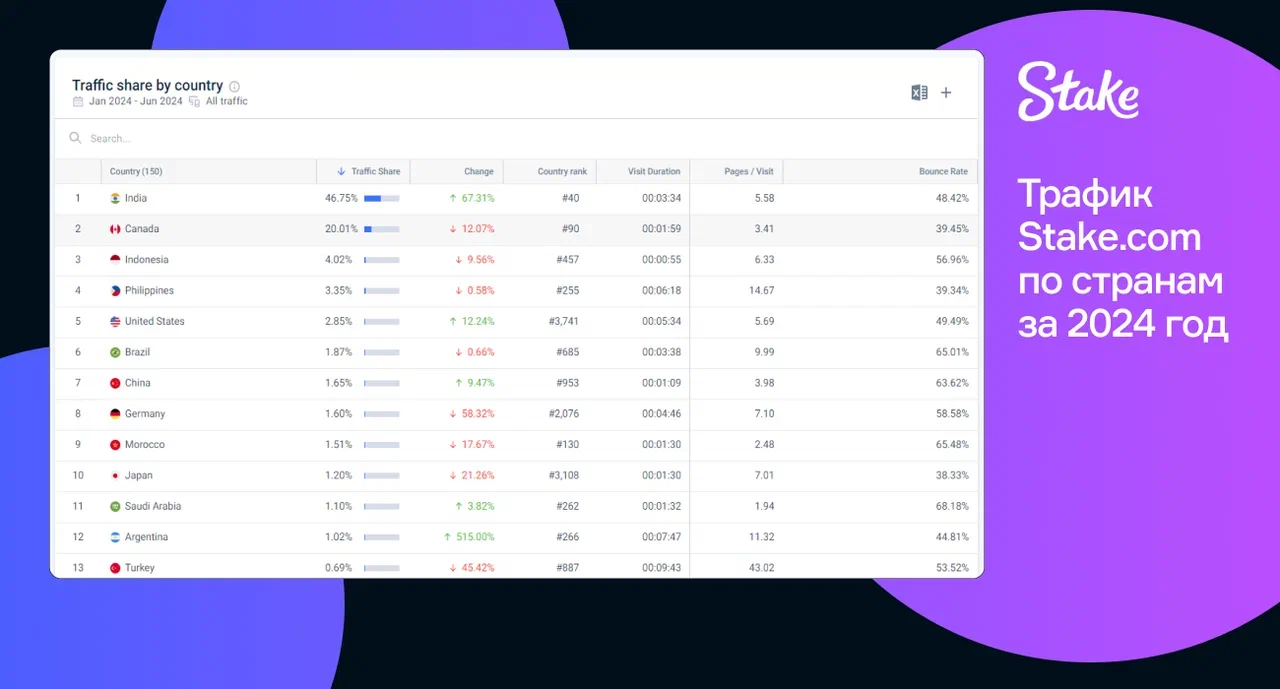Click Canada's 20.01% traffic share value
Viewport: 1280px width, 689px height.
coord(341,229)
